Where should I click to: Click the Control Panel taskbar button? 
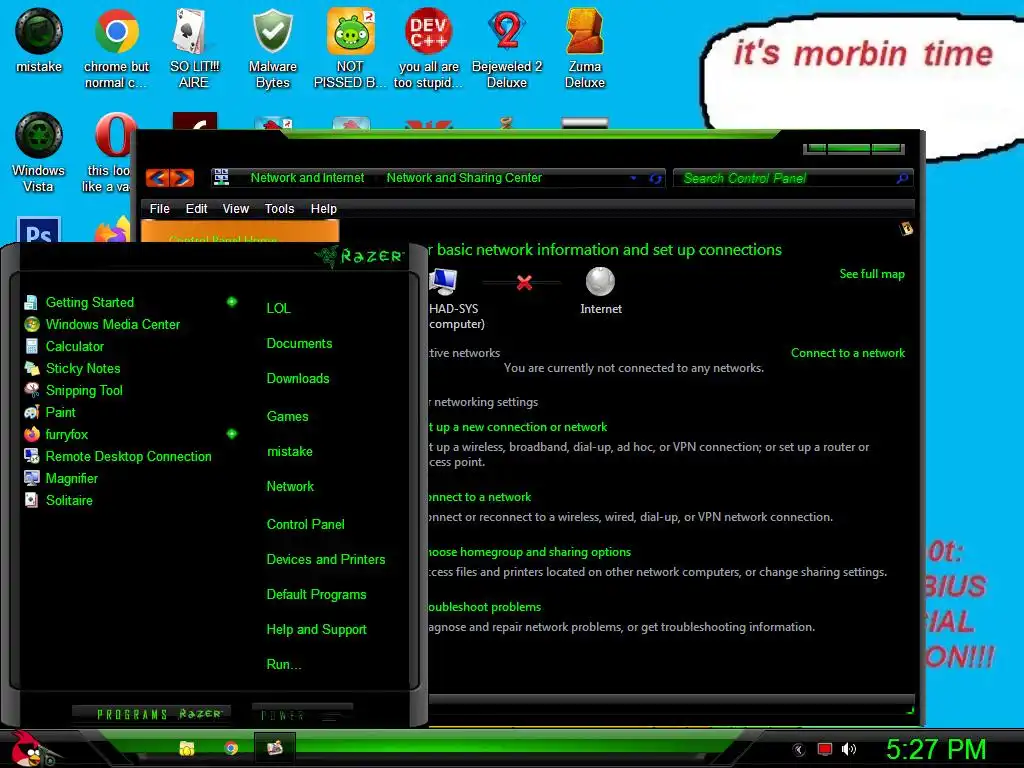tap(274, 748)
